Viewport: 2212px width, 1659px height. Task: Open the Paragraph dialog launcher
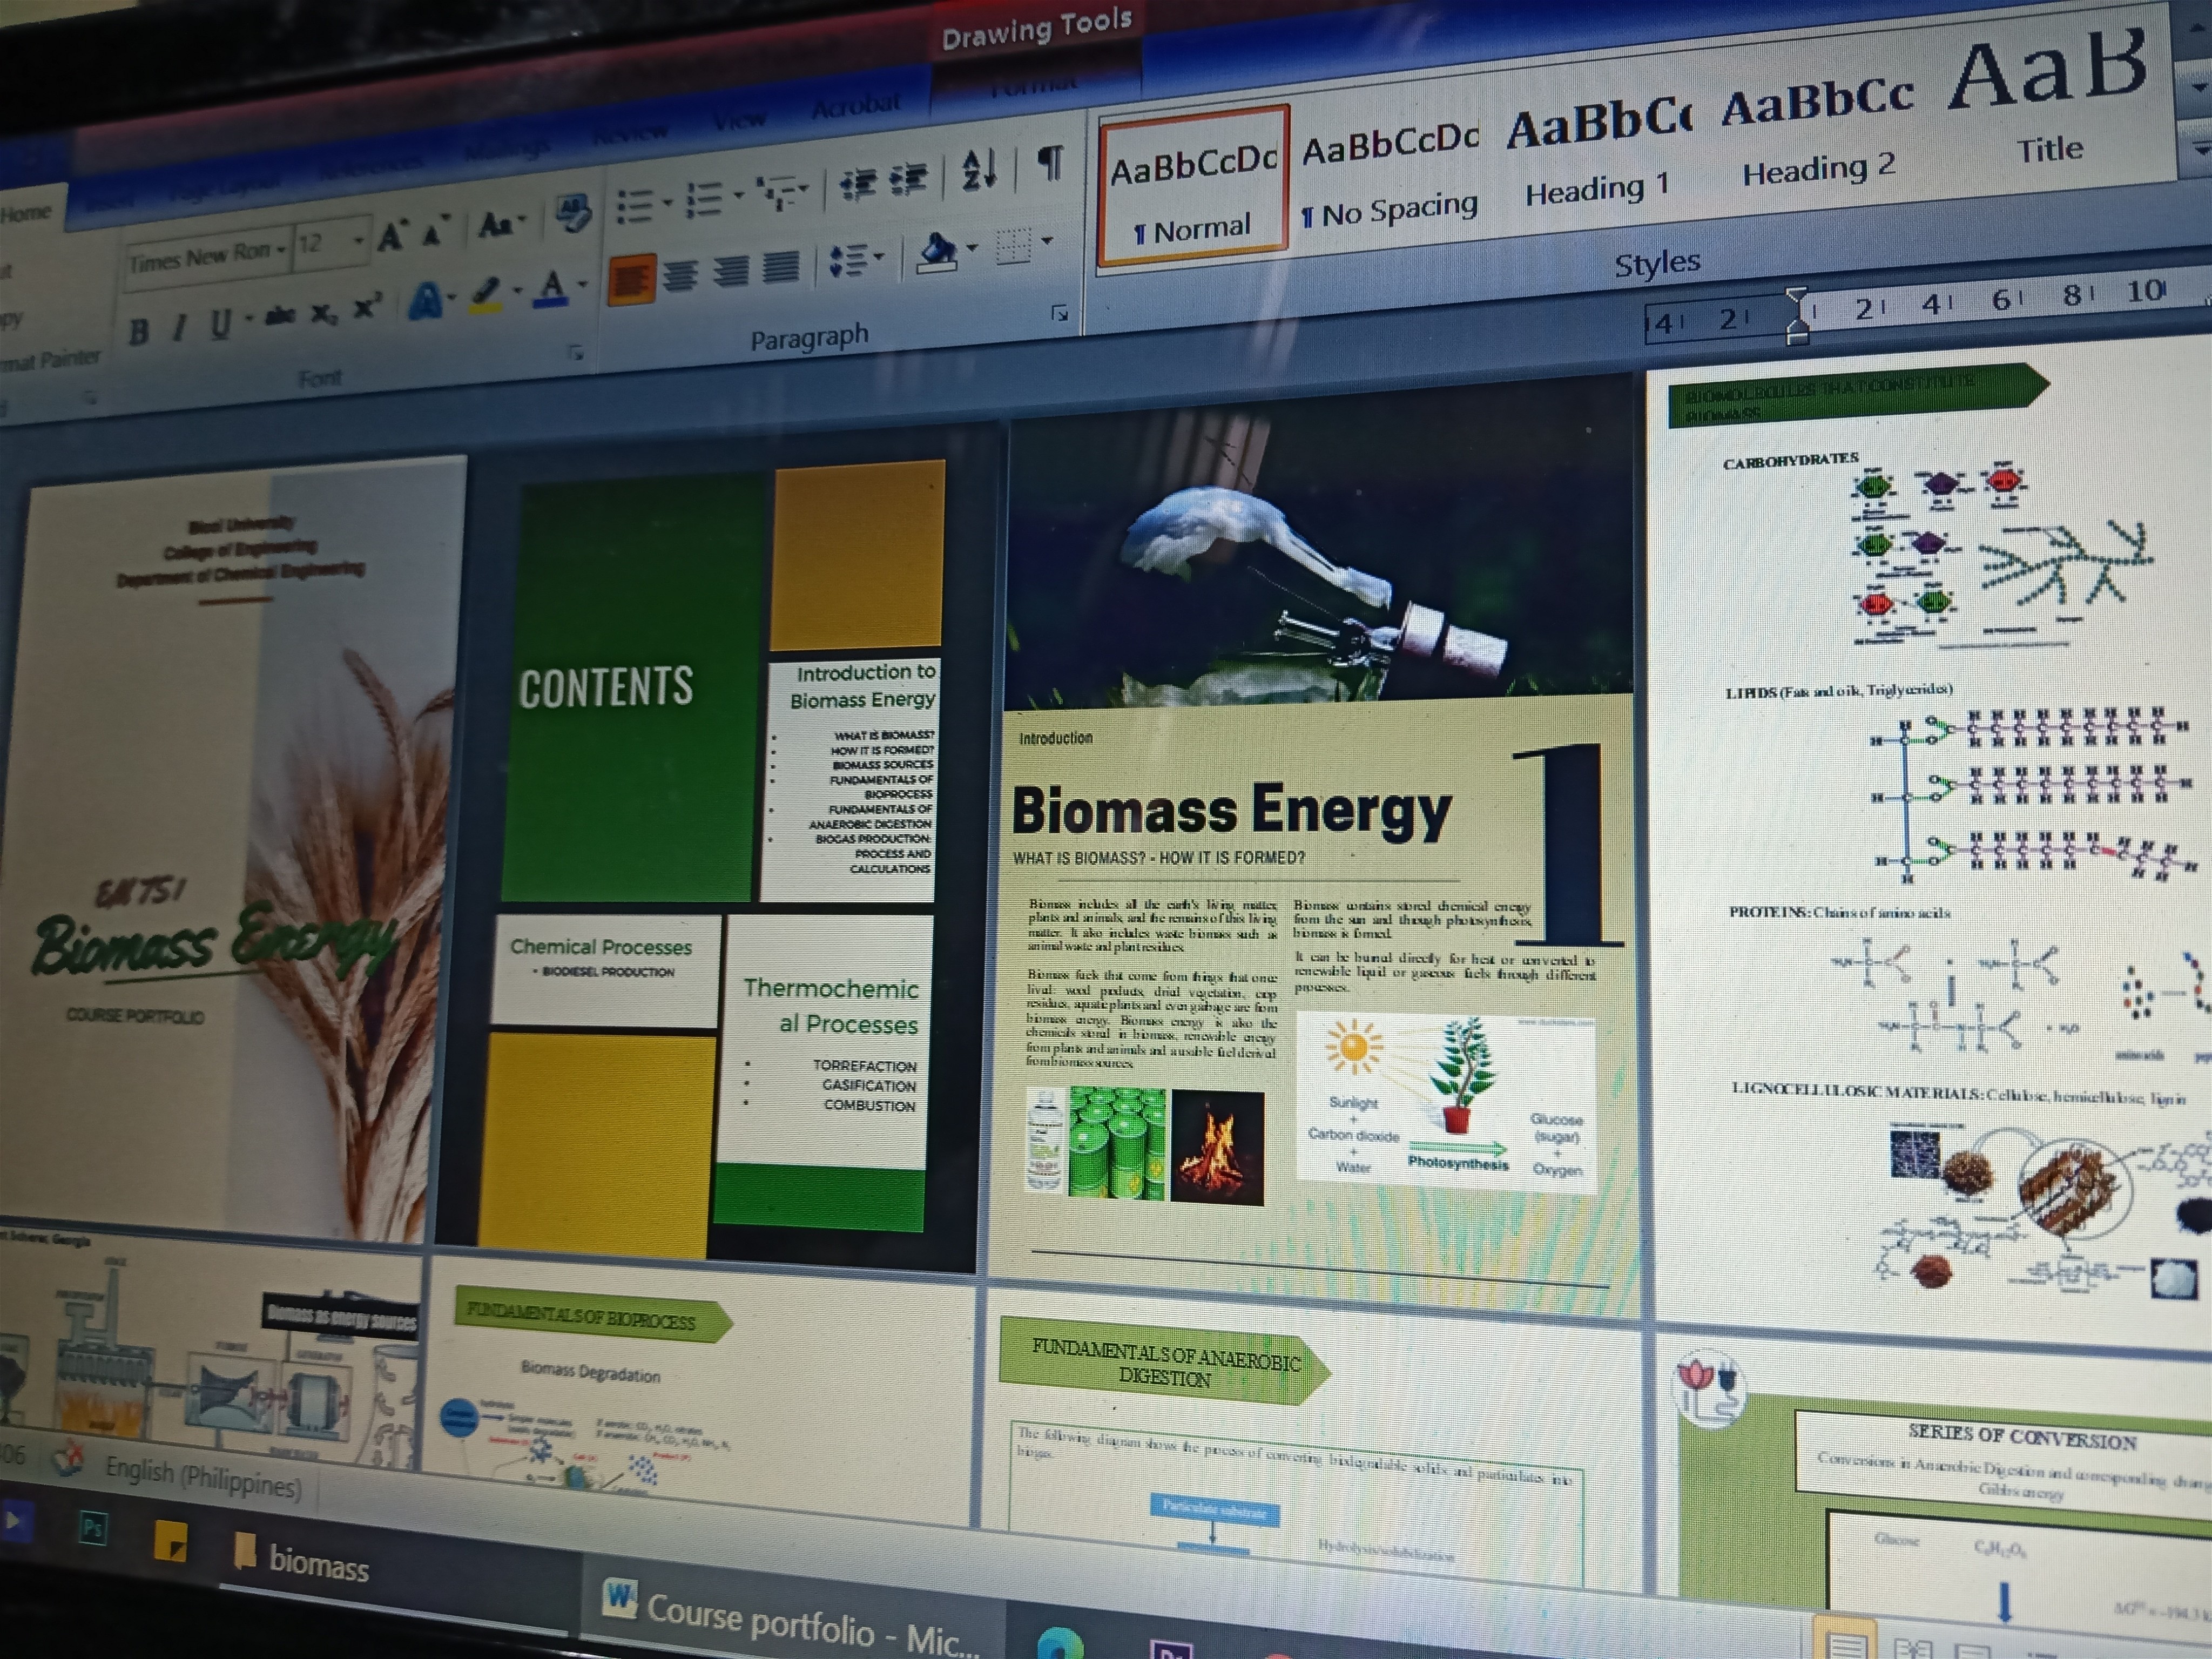(1060, 314)
